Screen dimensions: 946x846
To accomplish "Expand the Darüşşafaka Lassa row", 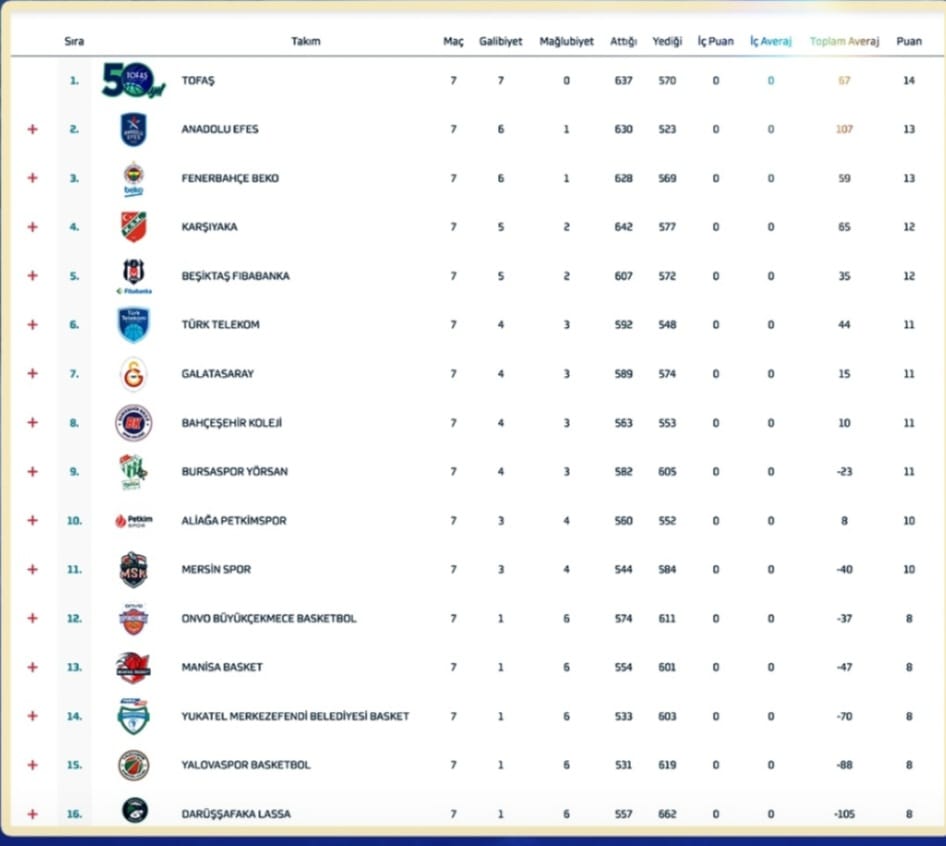I will (32, 814).
